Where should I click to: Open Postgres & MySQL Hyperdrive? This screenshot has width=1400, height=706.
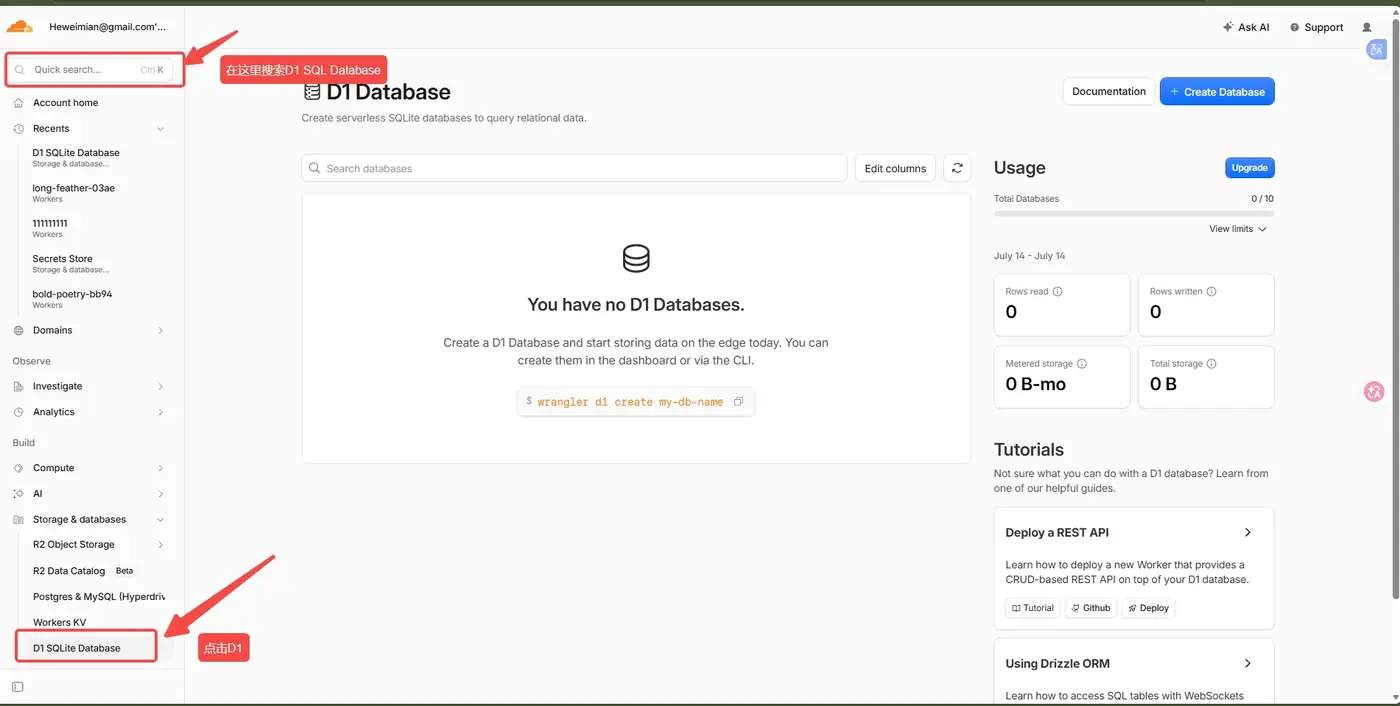[99, 597]
